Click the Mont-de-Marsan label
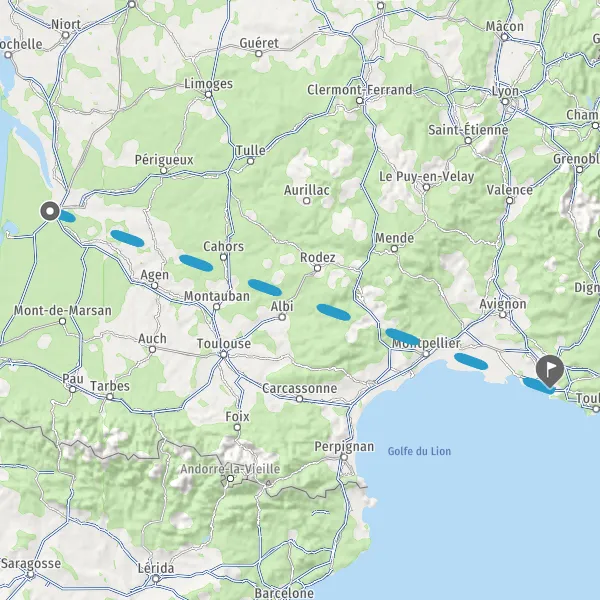This screenshot has height=600, width=600. [x=63, y=311]
